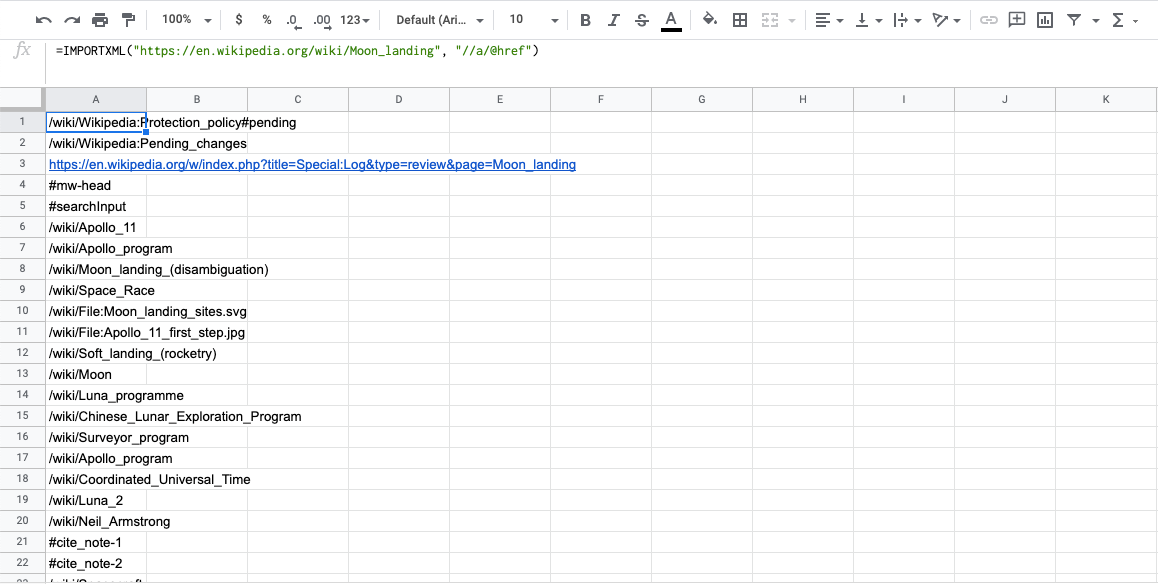Open the vertical align dropdown
The height and width of the screenshot is (584, 1158).
tap(868, 20)
